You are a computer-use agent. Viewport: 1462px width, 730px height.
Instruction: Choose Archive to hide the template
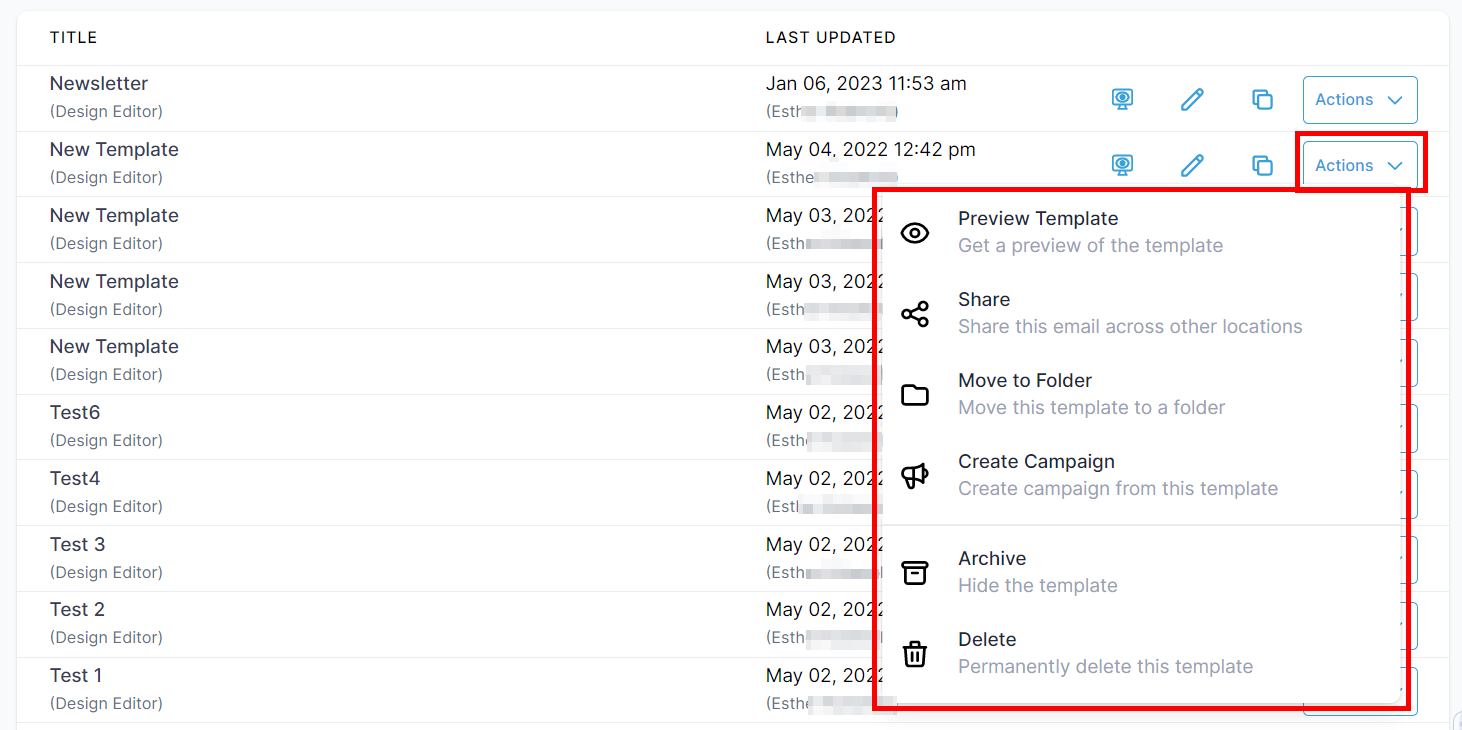992,559
